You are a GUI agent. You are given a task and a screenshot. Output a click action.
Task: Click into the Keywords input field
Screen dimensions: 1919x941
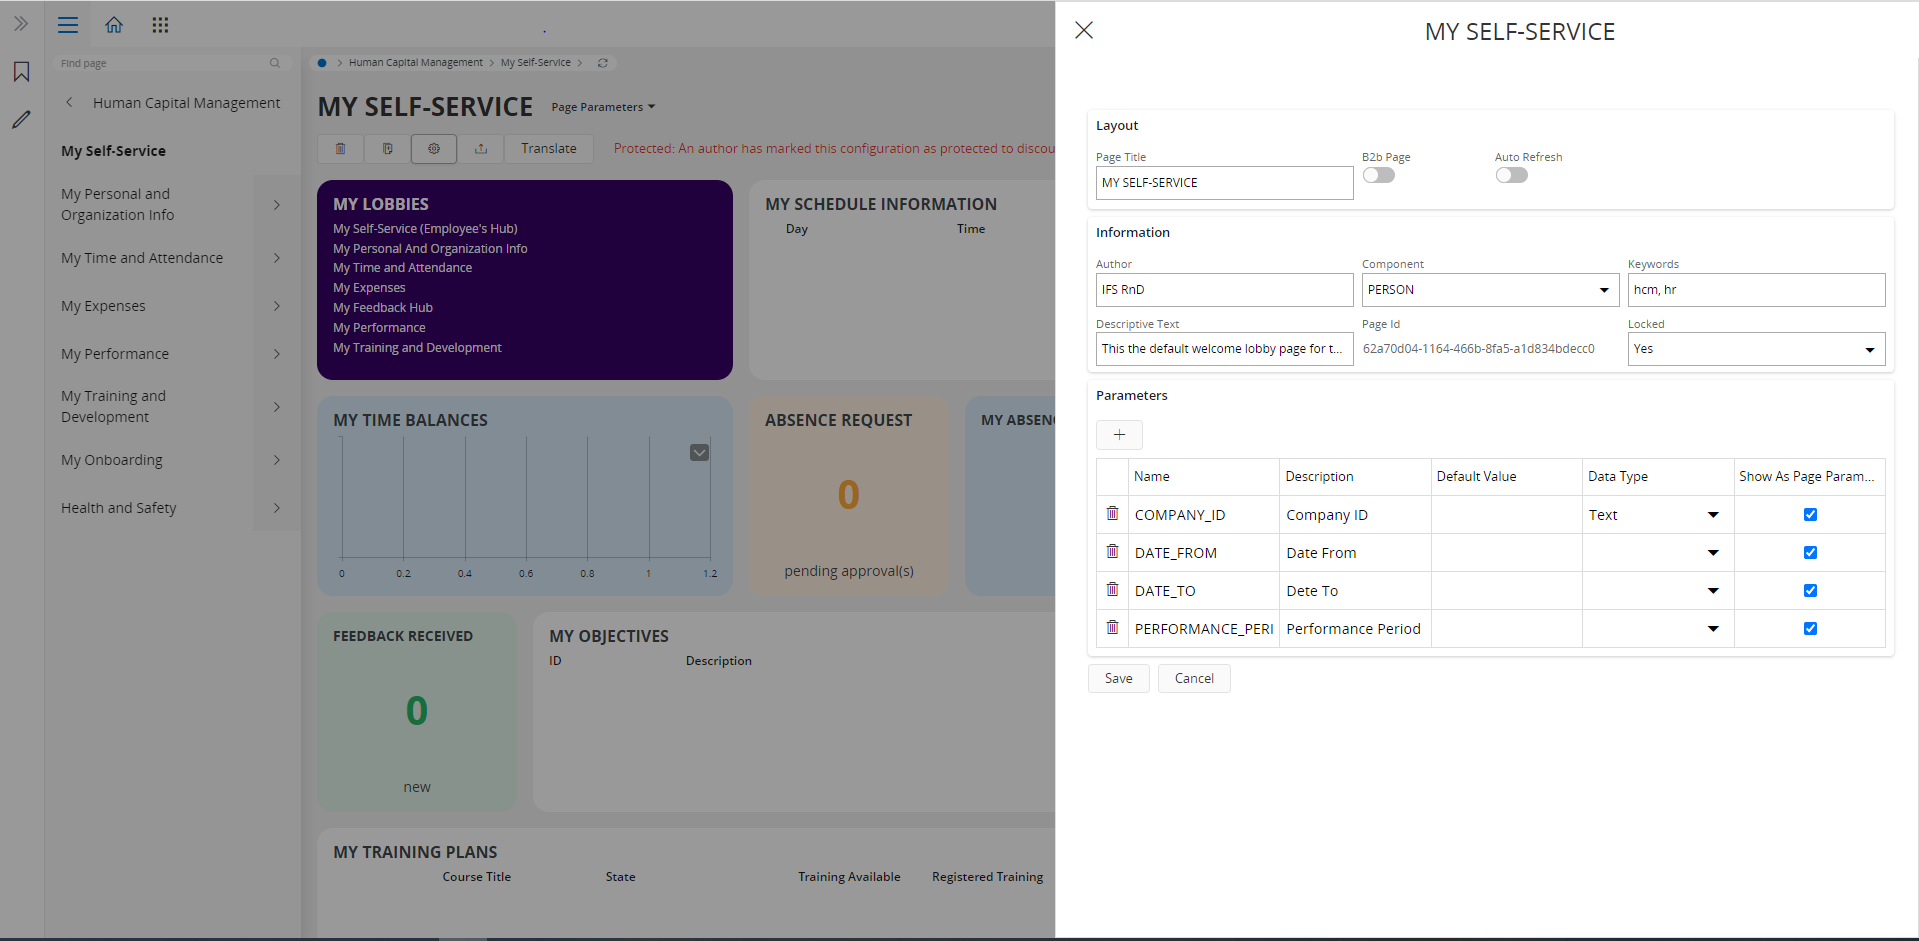pyautogui.click(x=1755, y=290)
